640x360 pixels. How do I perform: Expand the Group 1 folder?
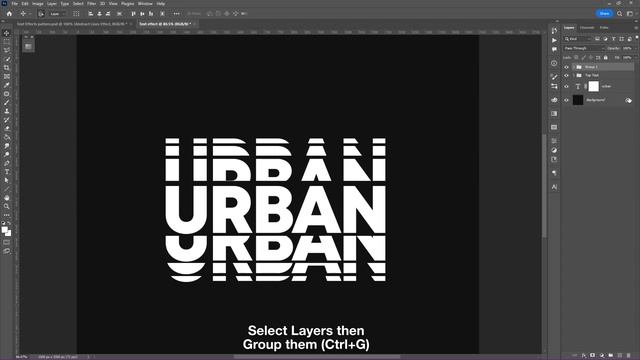tap(573, 67)
